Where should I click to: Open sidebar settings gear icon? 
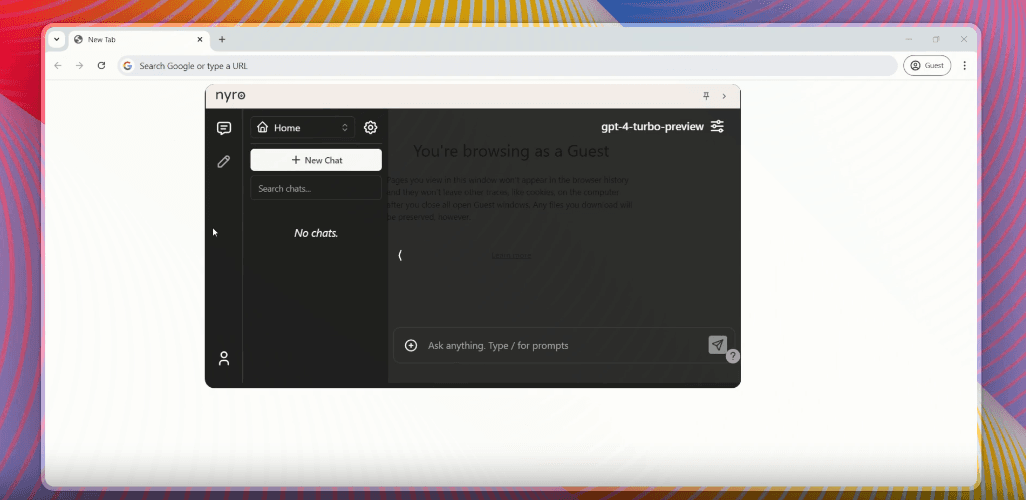pyautogui.click(x=370, y=128)
